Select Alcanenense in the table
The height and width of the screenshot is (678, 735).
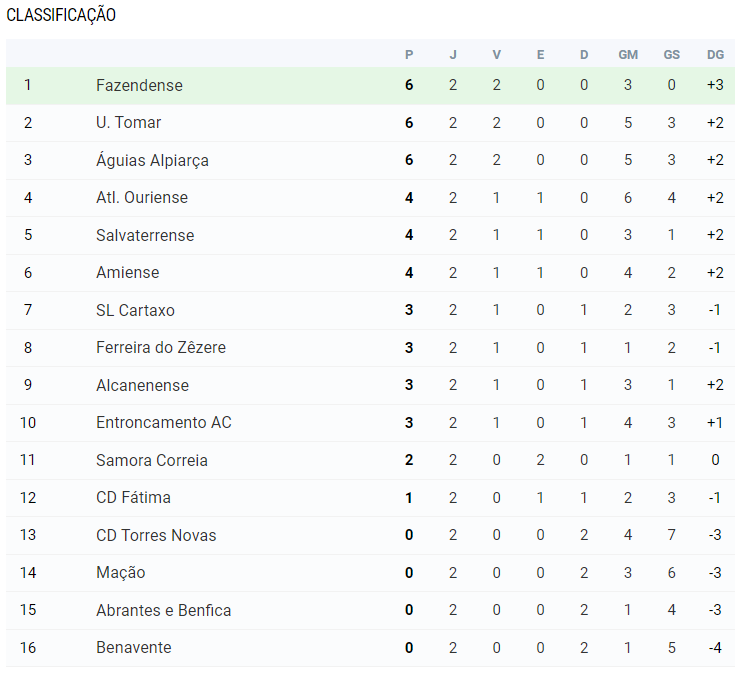click(x=142, y=385)
